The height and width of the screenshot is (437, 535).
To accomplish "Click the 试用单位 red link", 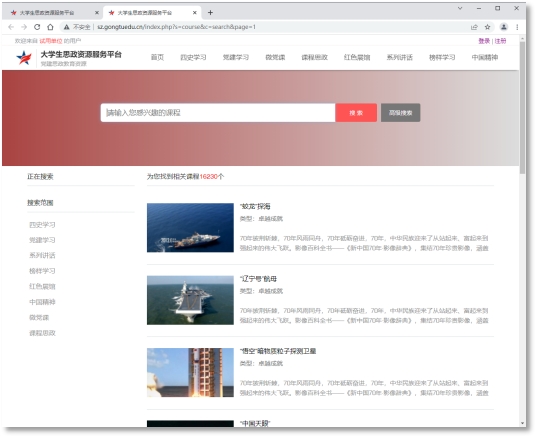I will point(51,41).
